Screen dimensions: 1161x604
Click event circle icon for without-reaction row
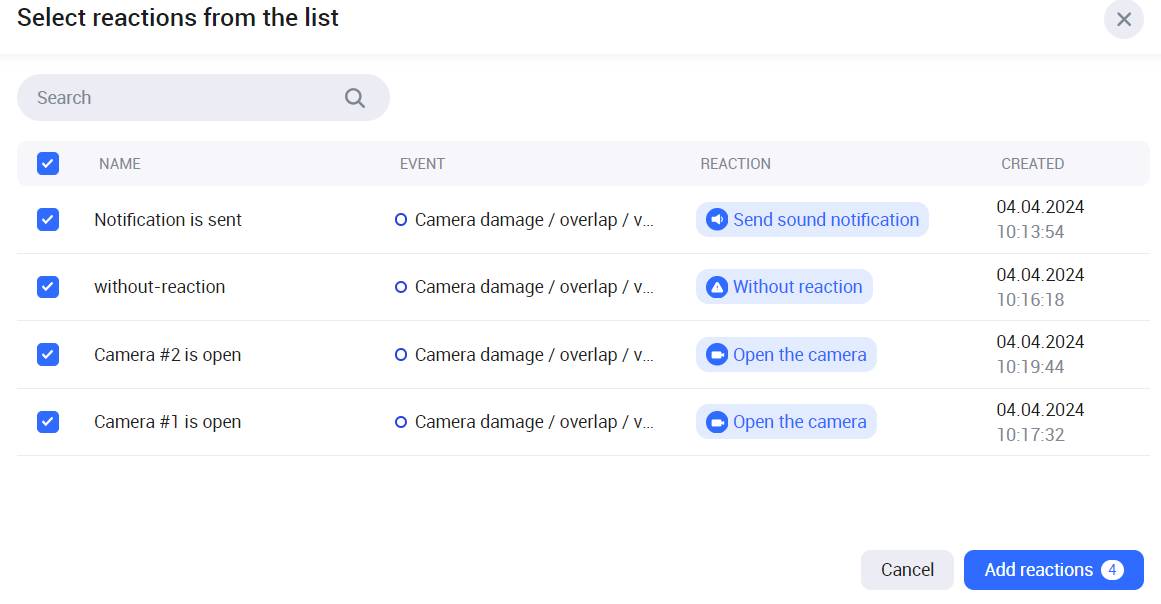[401, 287]
